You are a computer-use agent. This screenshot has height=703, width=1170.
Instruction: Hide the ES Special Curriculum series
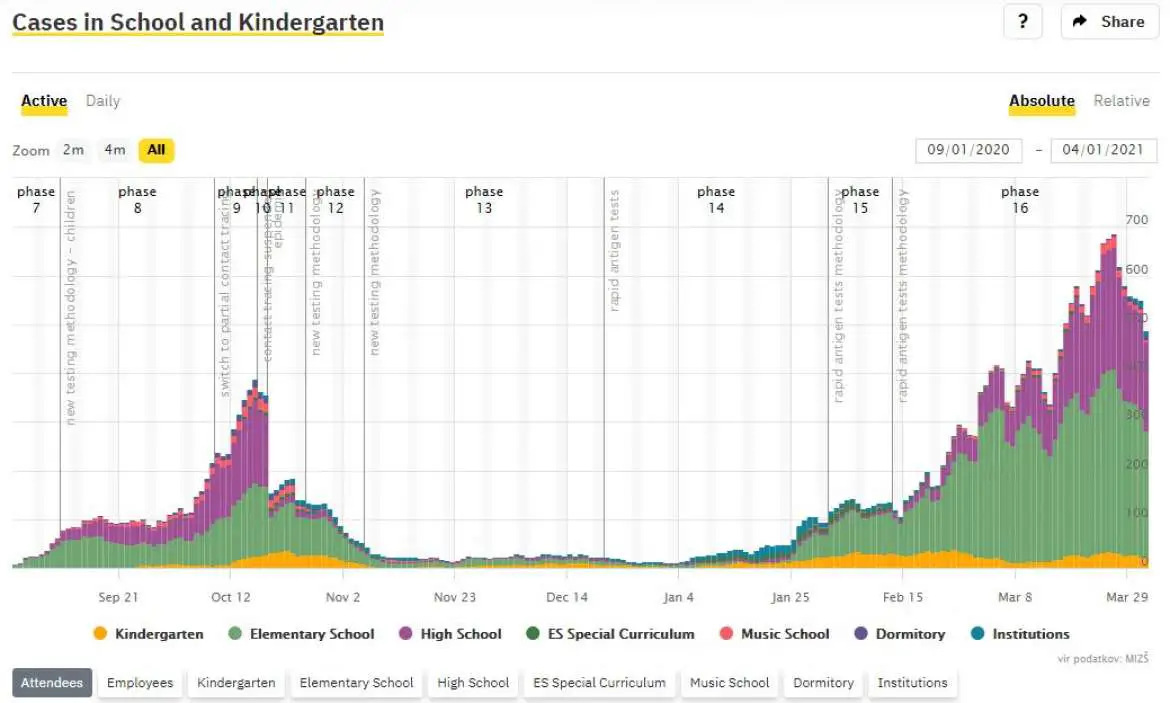click(x=533, y=634)
